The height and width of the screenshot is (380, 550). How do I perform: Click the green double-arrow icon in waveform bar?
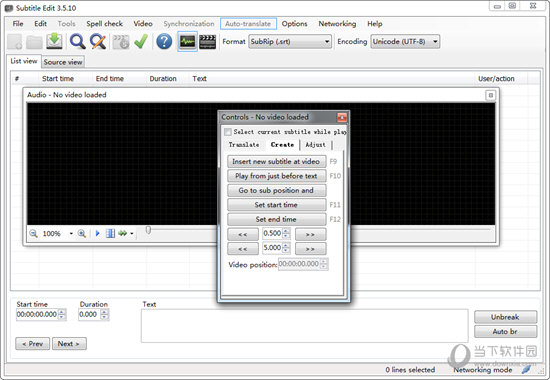122,233
